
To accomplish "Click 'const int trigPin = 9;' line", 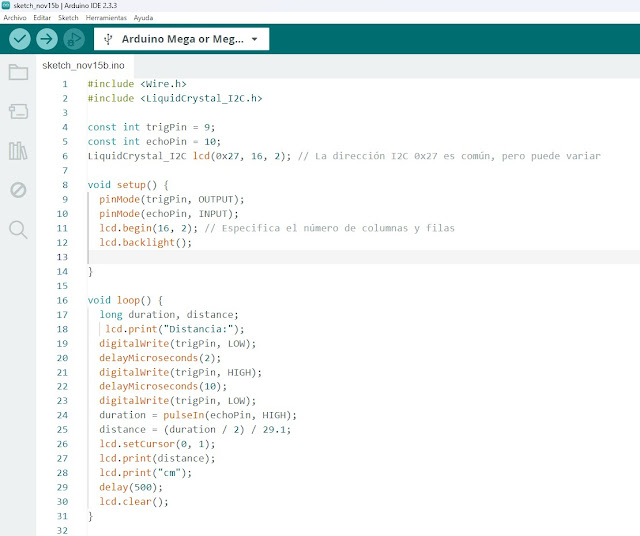I will pos(151,127).
